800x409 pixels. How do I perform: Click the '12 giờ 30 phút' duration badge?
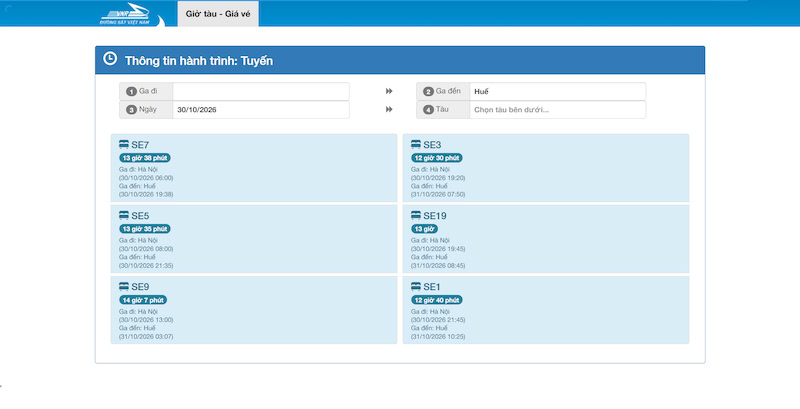[437, 158]
